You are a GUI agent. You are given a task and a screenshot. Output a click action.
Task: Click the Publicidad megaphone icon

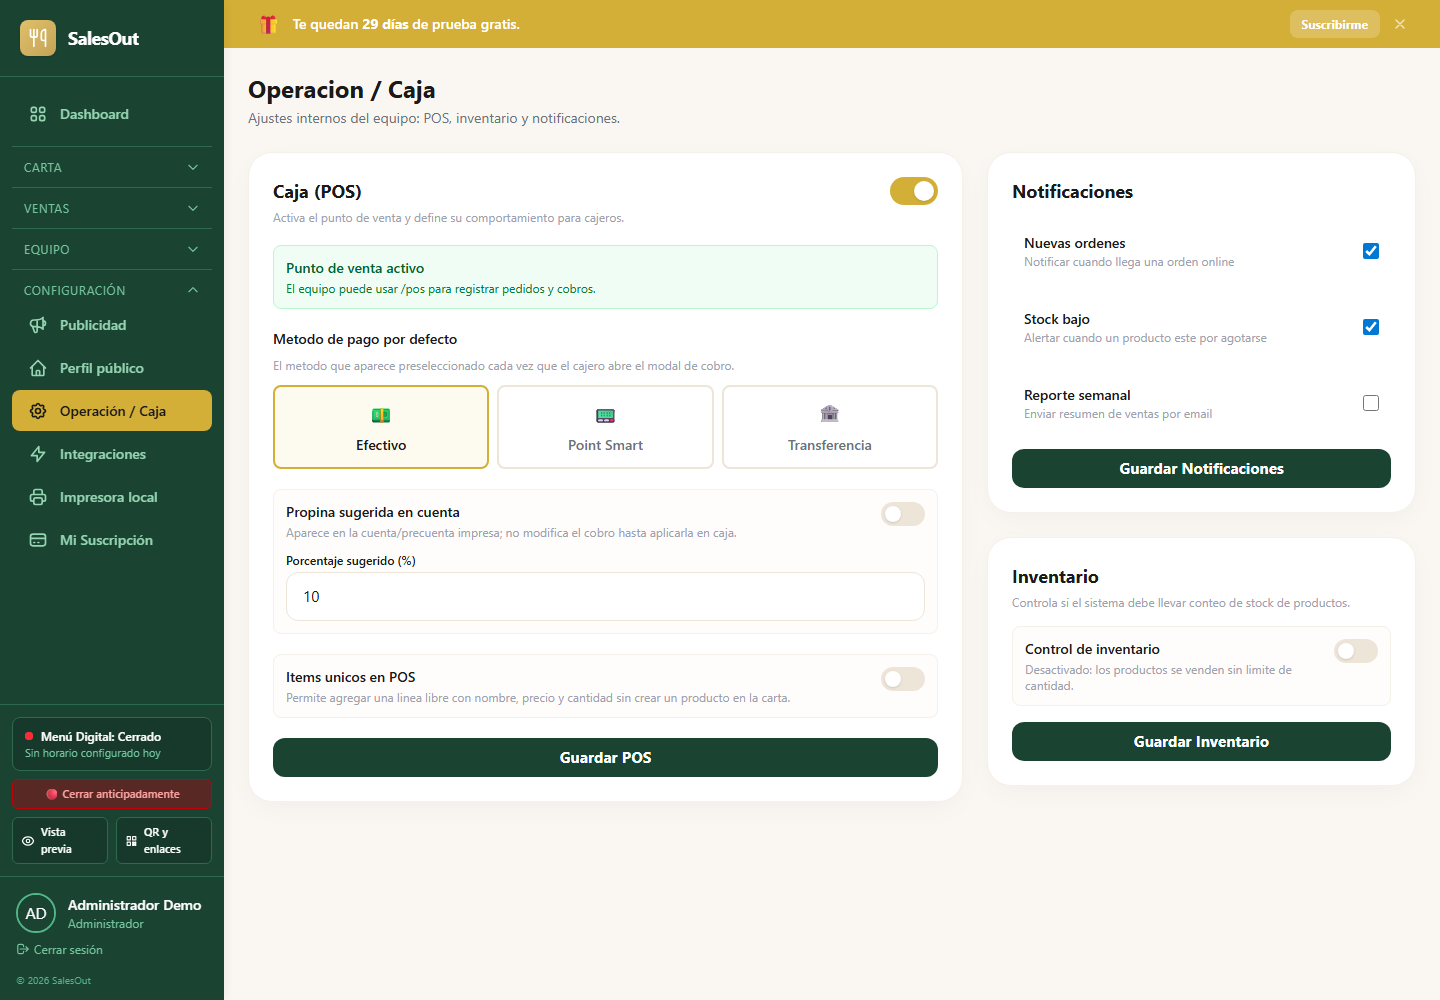(38, 325)
